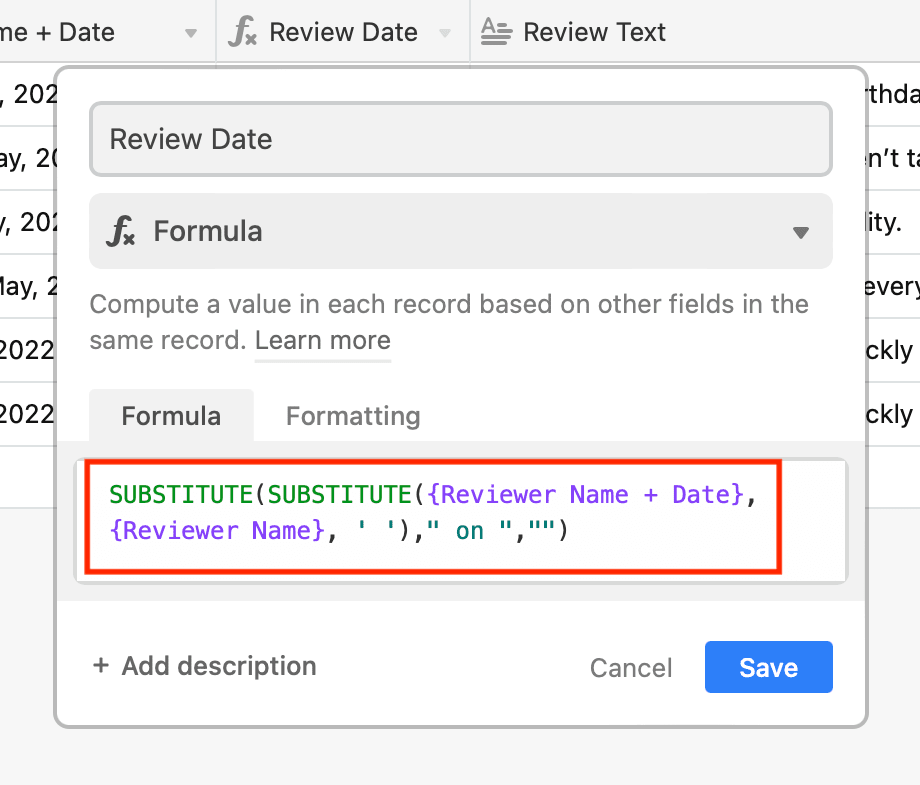Click inside the SUBSTITUTE formula editor
Viewport: 920px width, 785px height.
(x=461, y=520)
